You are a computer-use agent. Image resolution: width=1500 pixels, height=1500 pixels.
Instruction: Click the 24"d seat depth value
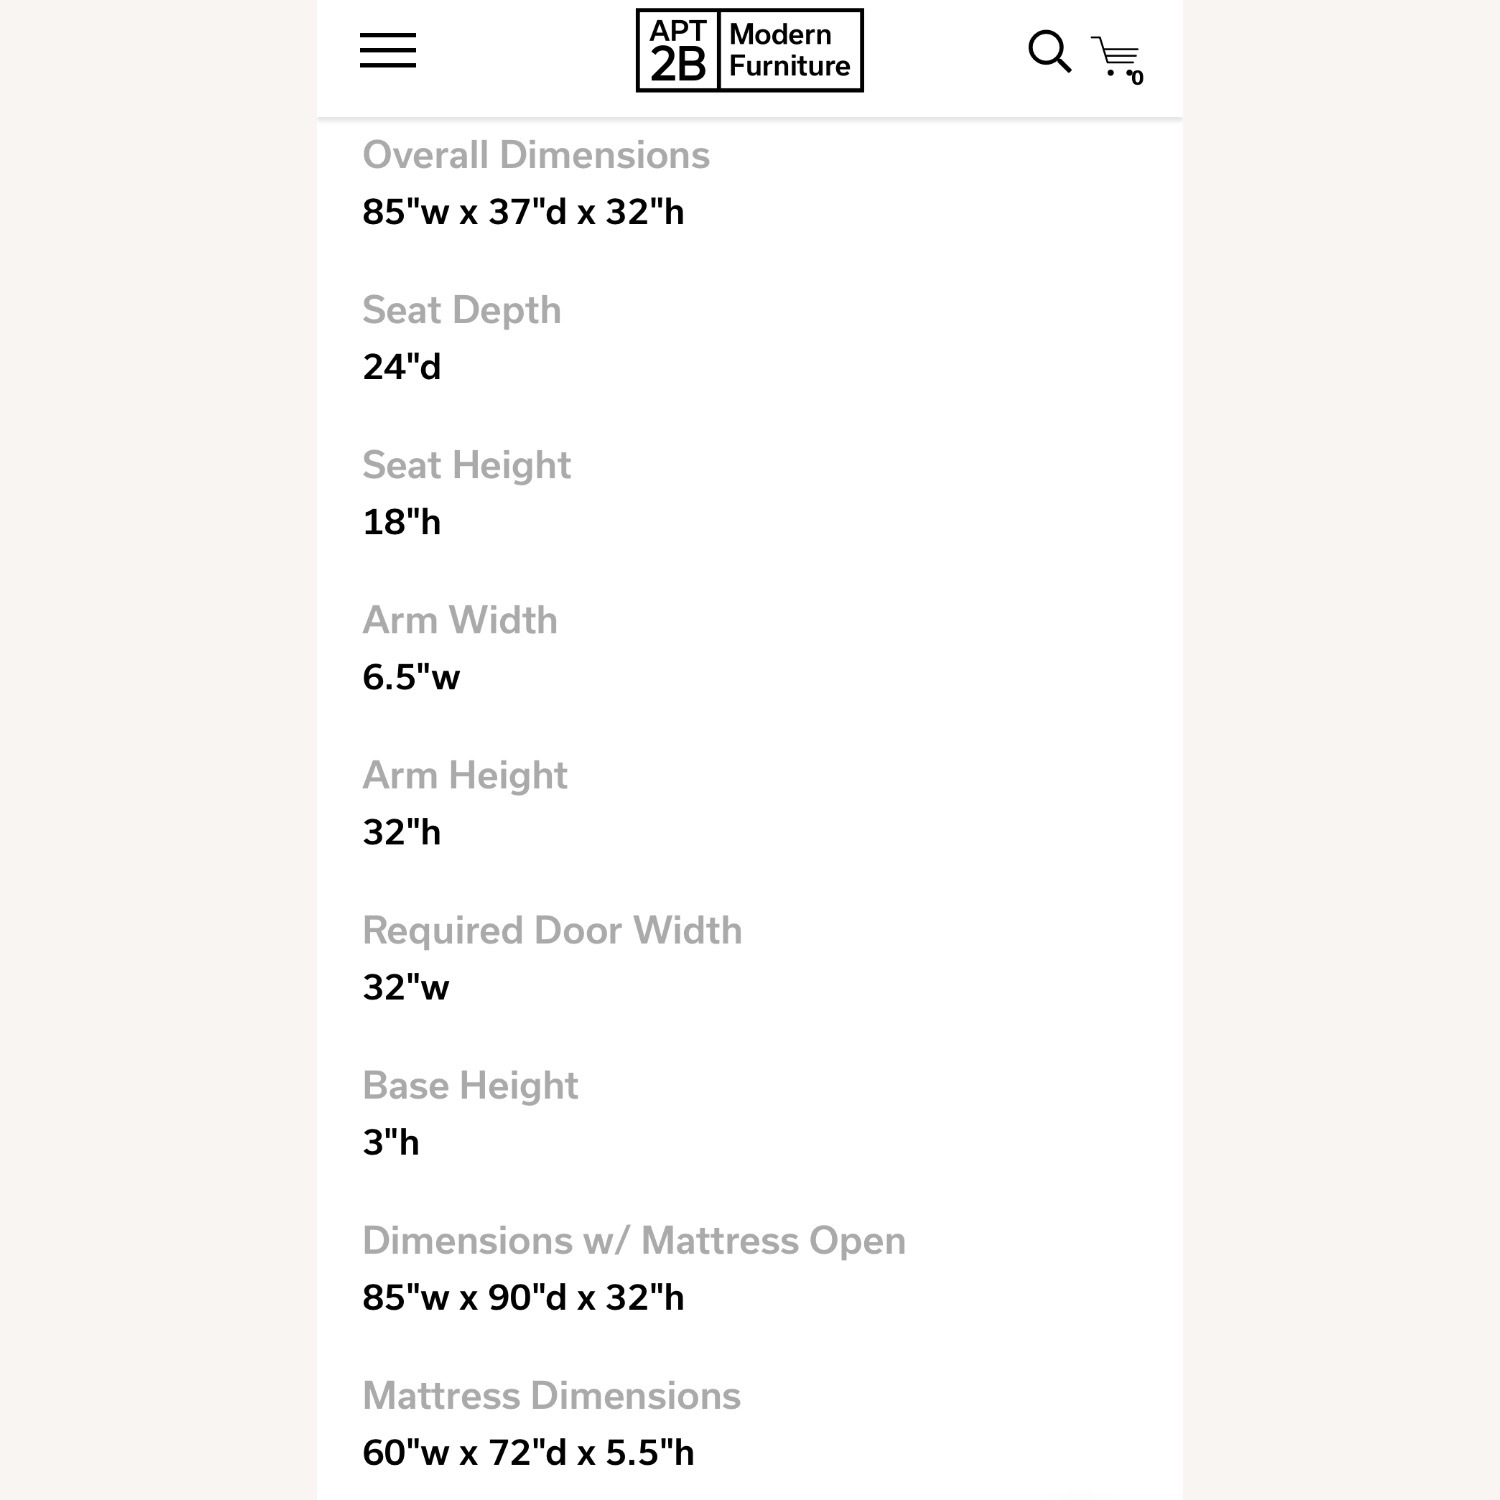tap(401, 367)
